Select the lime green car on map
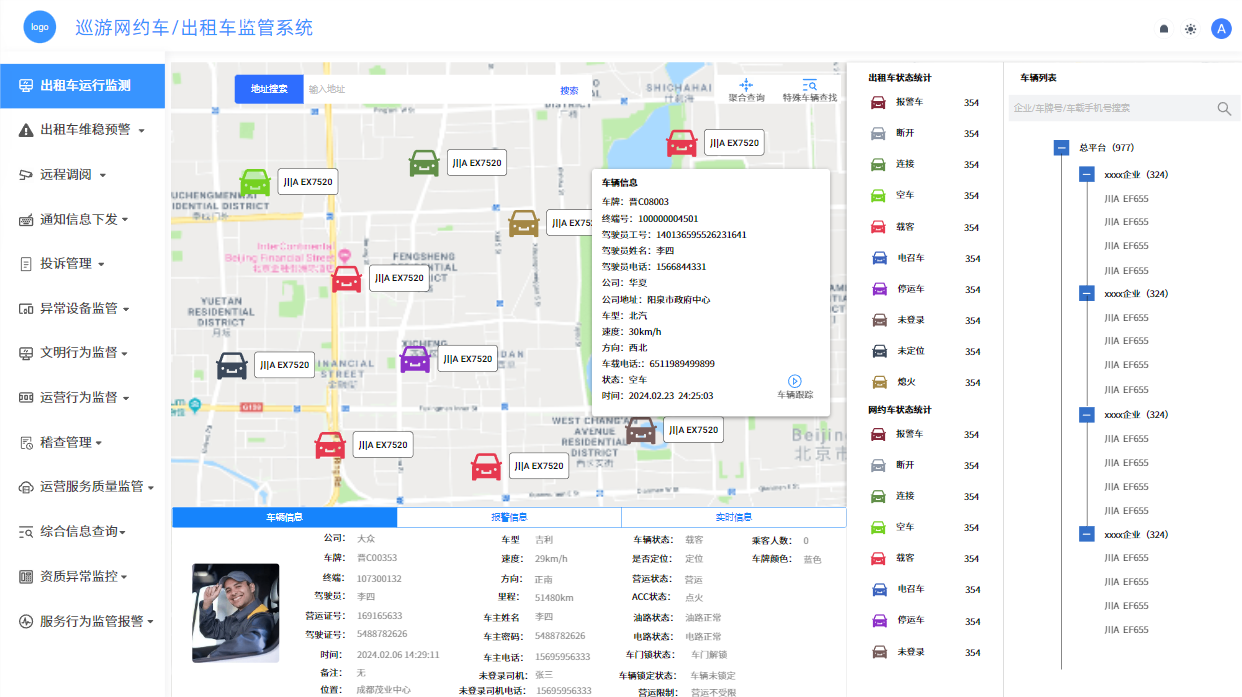 point(256,182)
